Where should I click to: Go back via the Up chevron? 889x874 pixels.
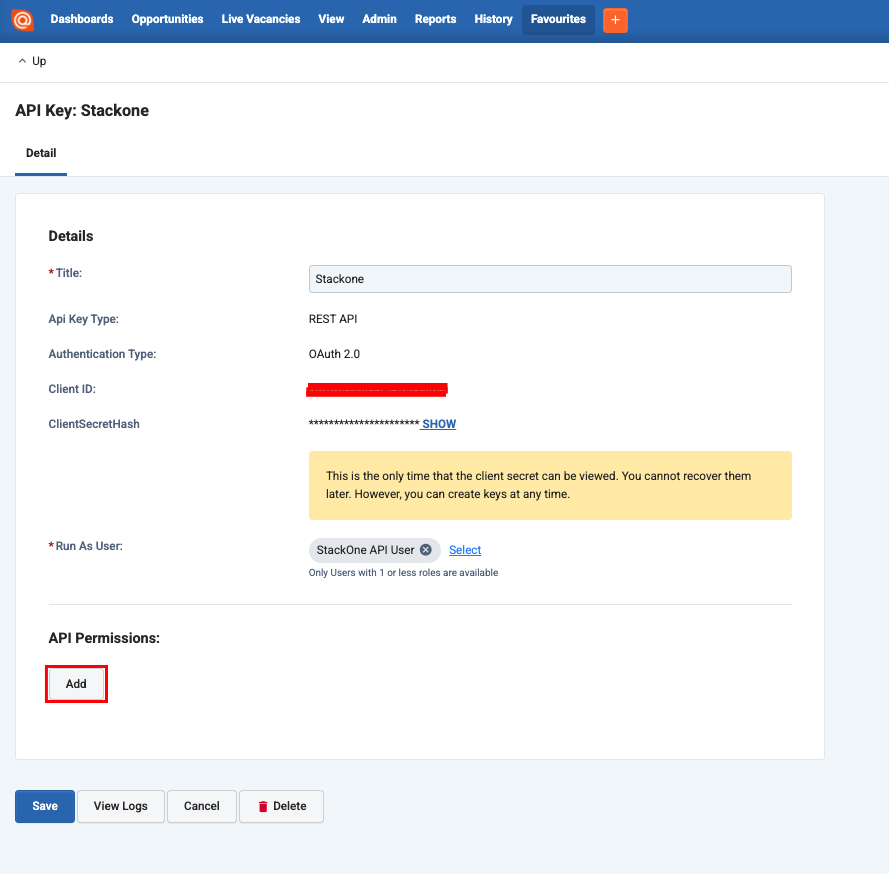[32, 61]
